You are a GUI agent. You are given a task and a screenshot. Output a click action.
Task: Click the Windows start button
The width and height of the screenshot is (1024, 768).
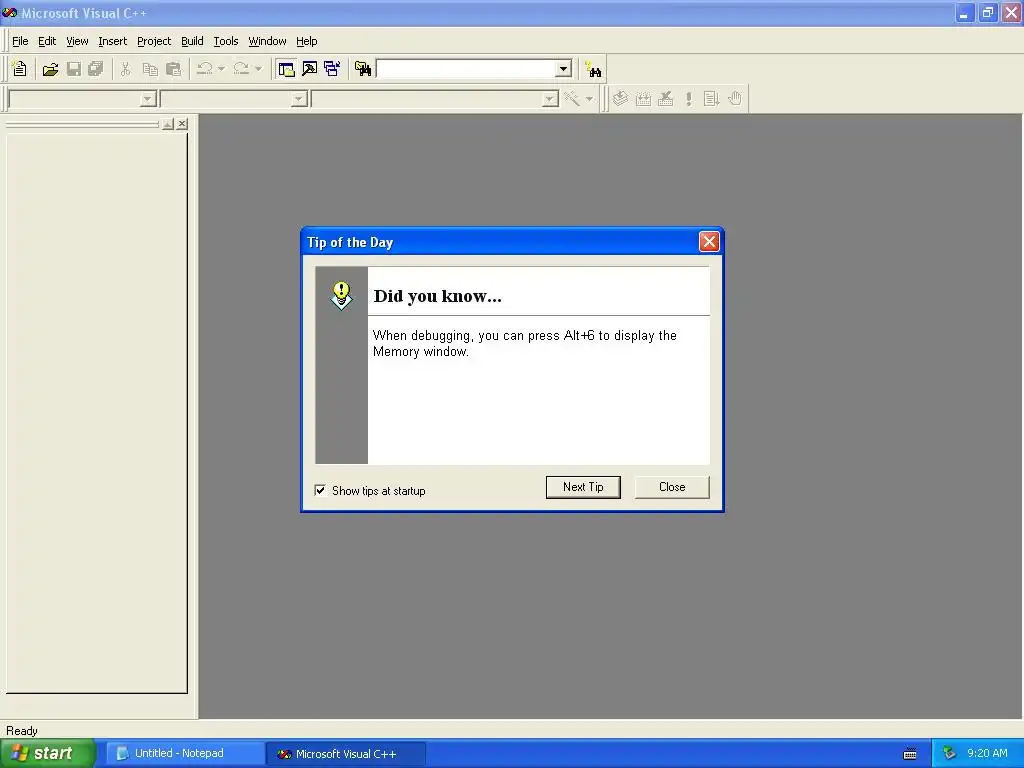(47, 754)
